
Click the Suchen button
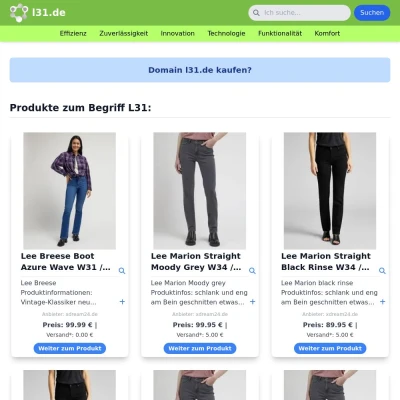372,13
